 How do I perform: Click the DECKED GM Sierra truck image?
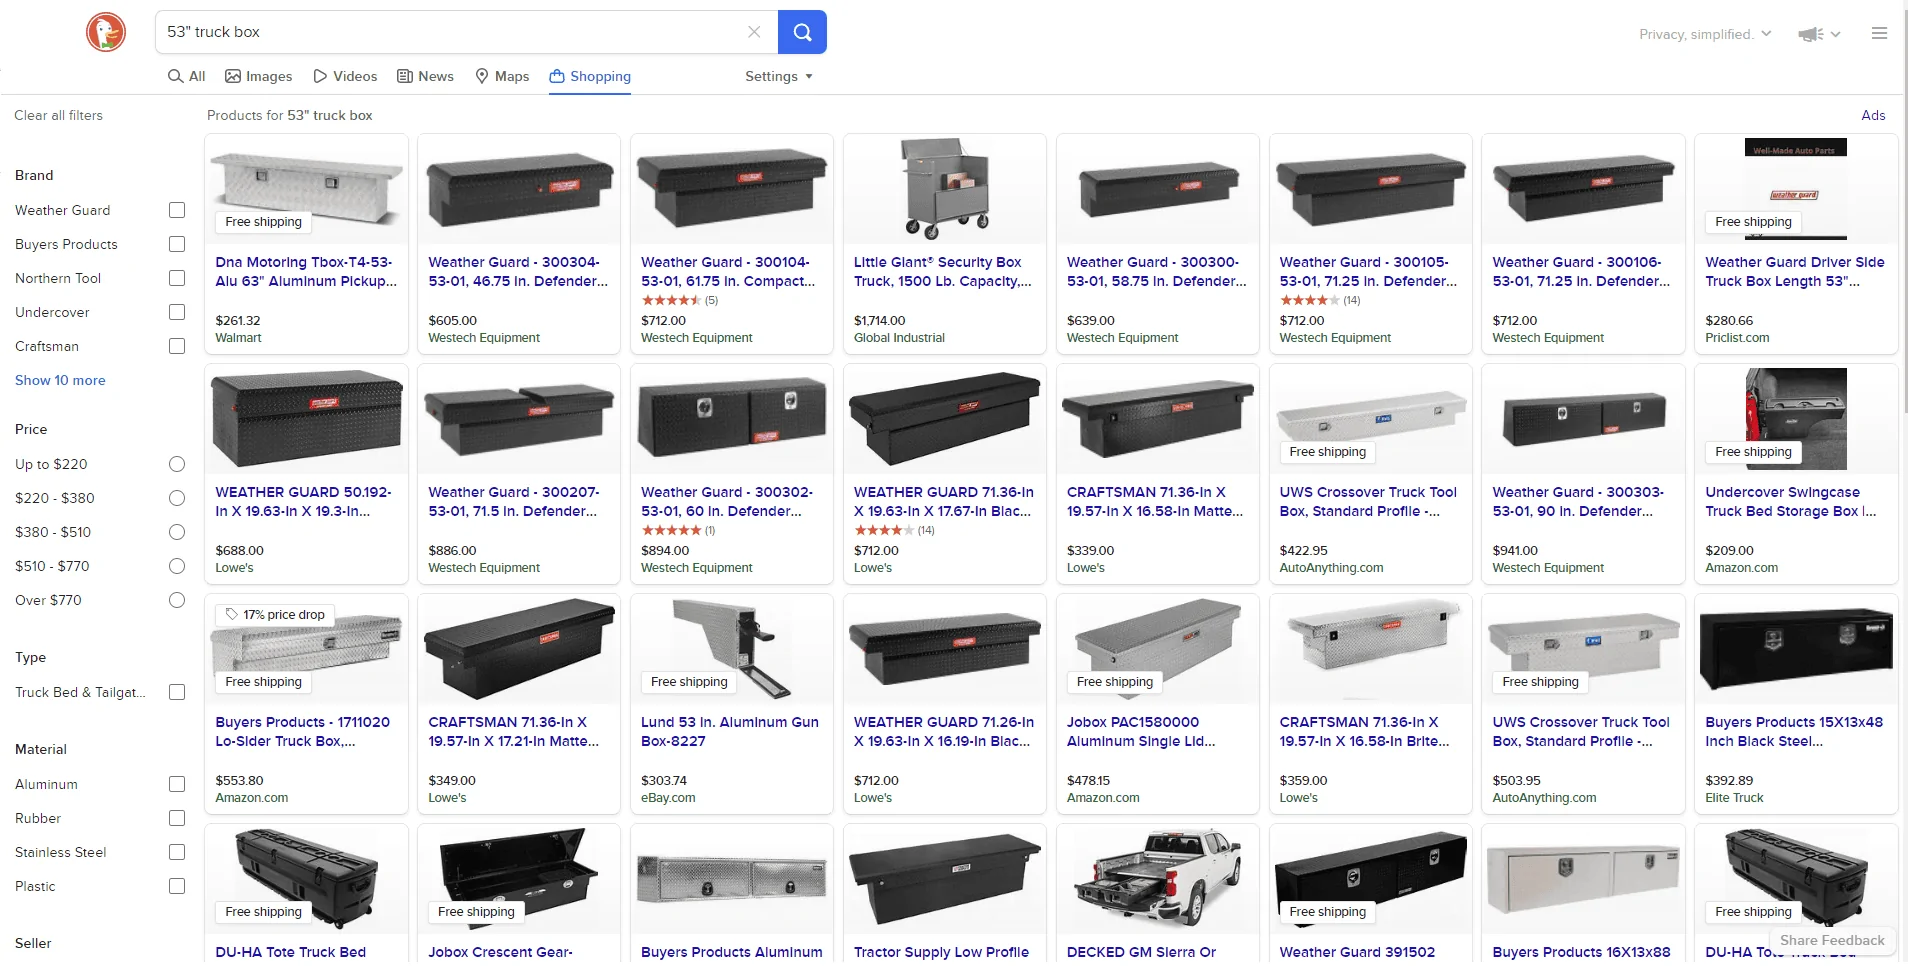click(x=1158, y=879)
